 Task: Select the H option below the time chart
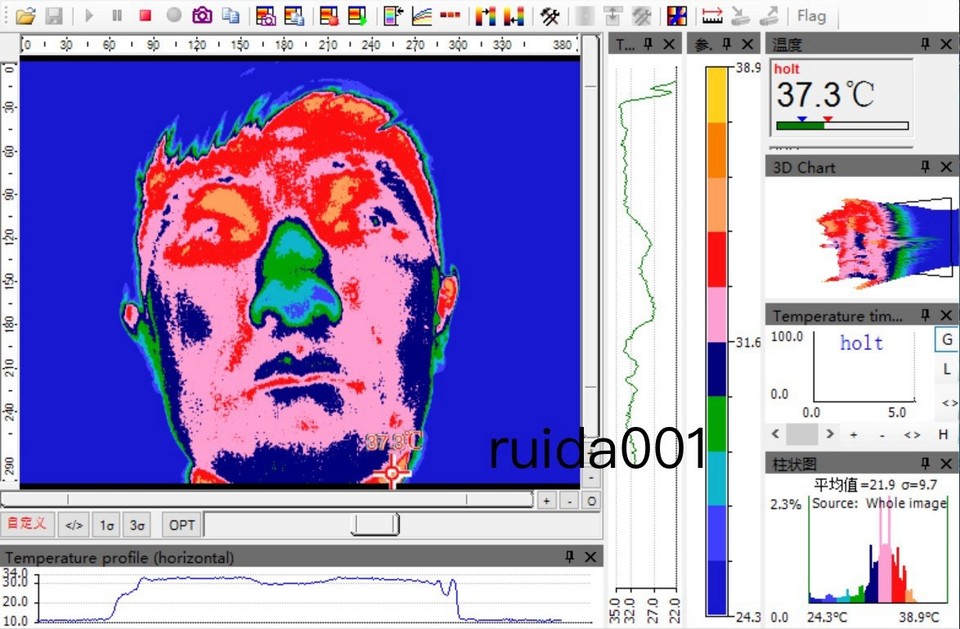coord(943,434)
